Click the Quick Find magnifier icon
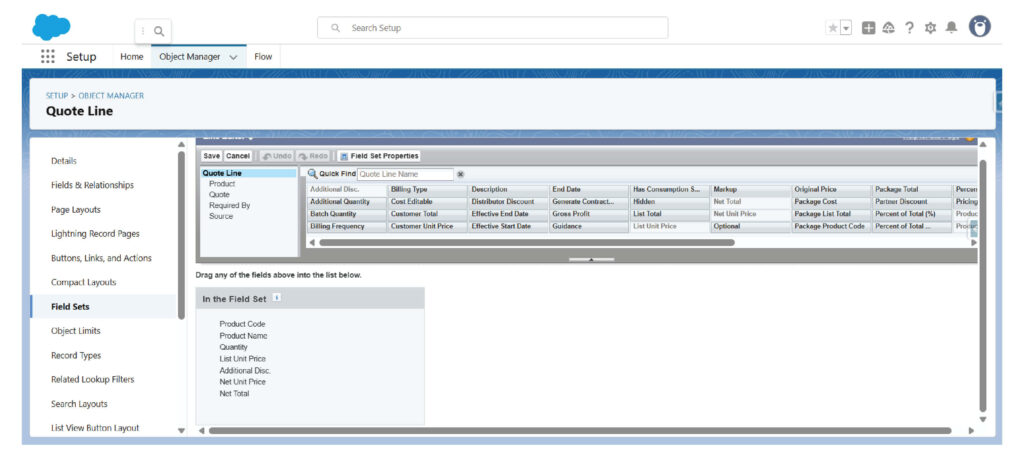 pos(312,174)
